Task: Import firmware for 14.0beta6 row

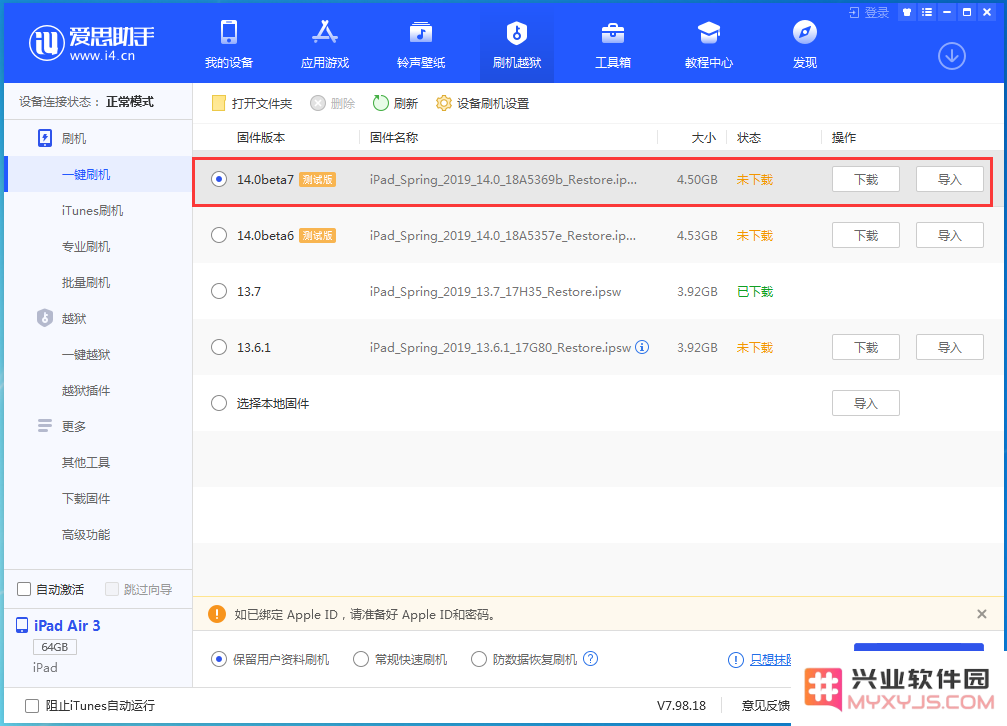Action: click(949, 235)
